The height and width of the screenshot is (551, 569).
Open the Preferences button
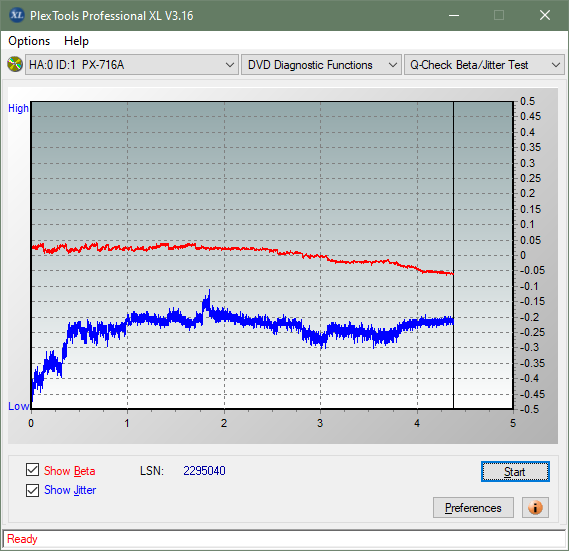[473, 507]
